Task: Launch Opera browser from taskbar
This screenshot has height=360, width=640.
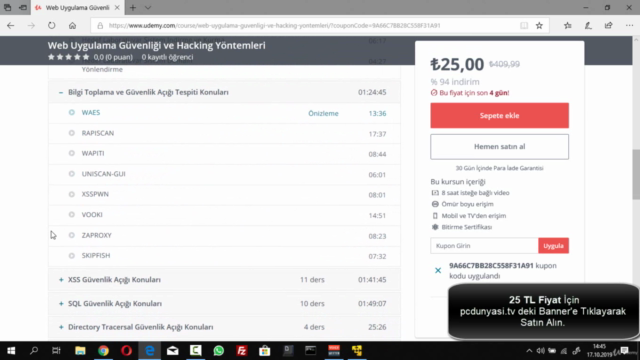Action: point(126,351)
